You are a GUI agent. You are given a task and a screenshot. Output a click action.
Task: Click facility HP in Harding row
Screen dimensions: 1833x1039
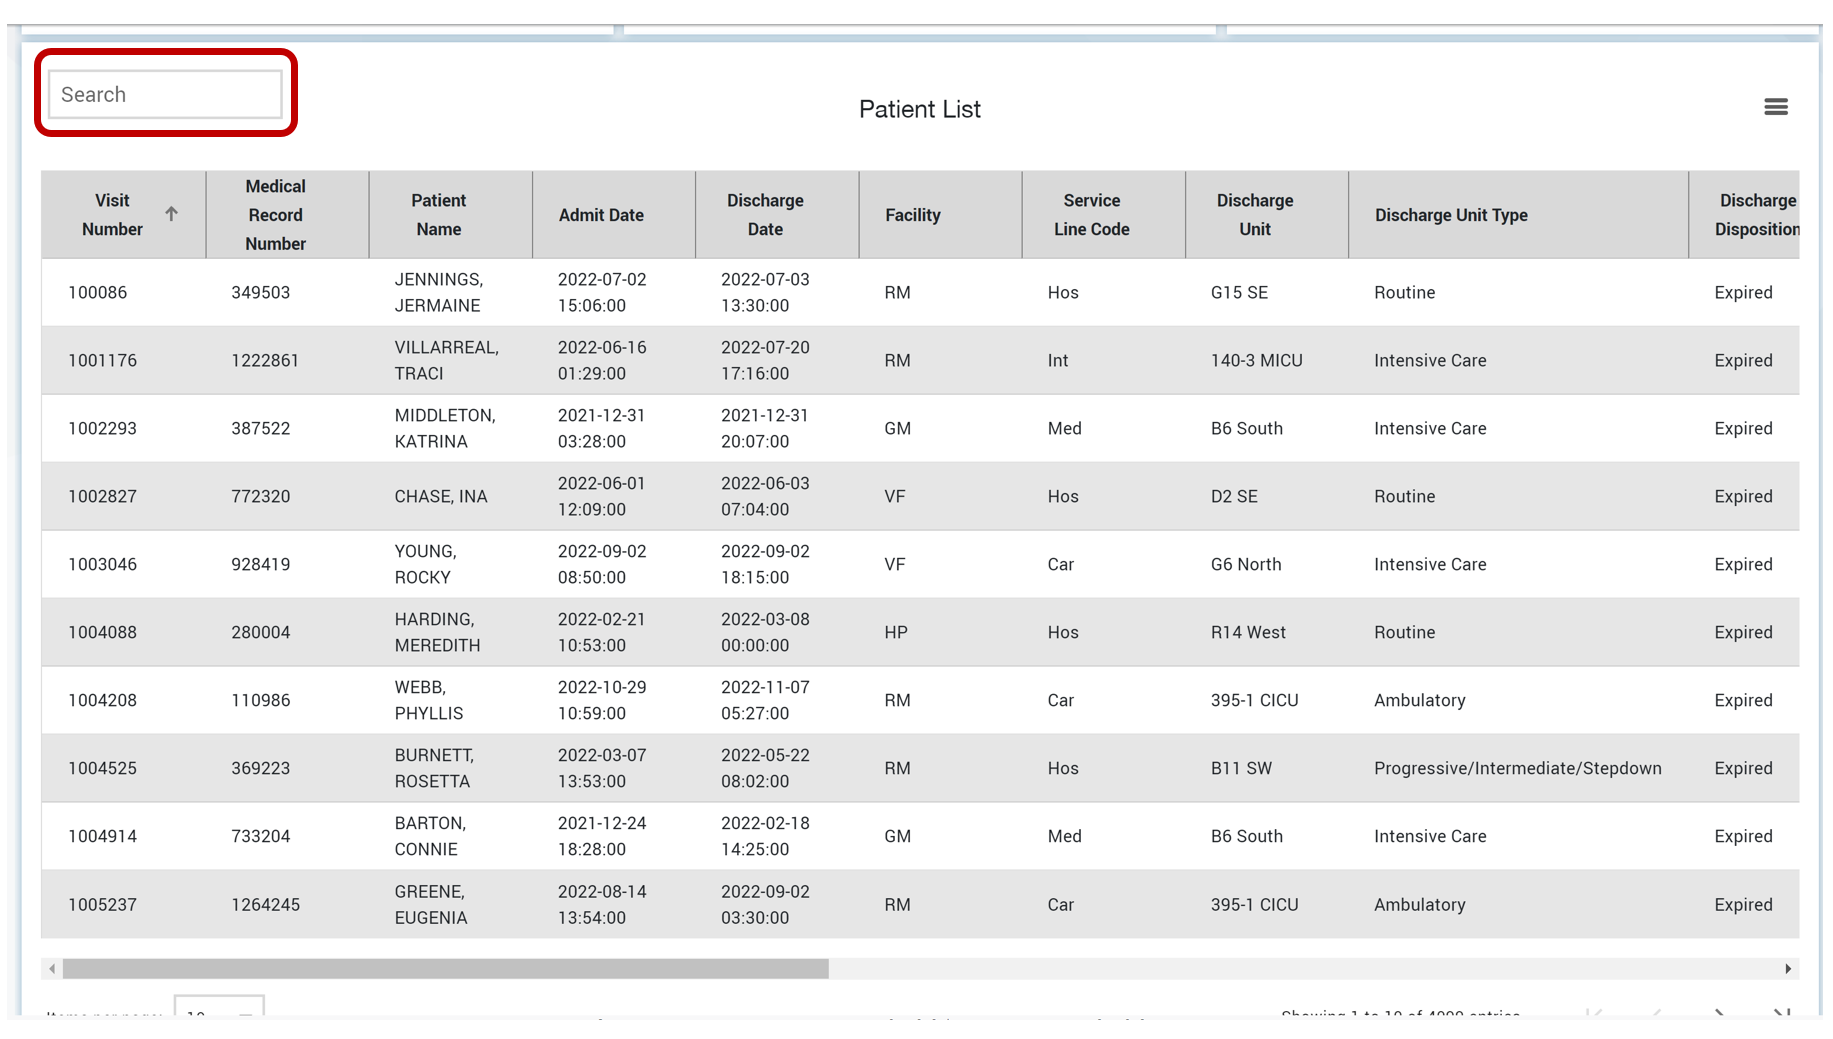(x=896, y=633)
